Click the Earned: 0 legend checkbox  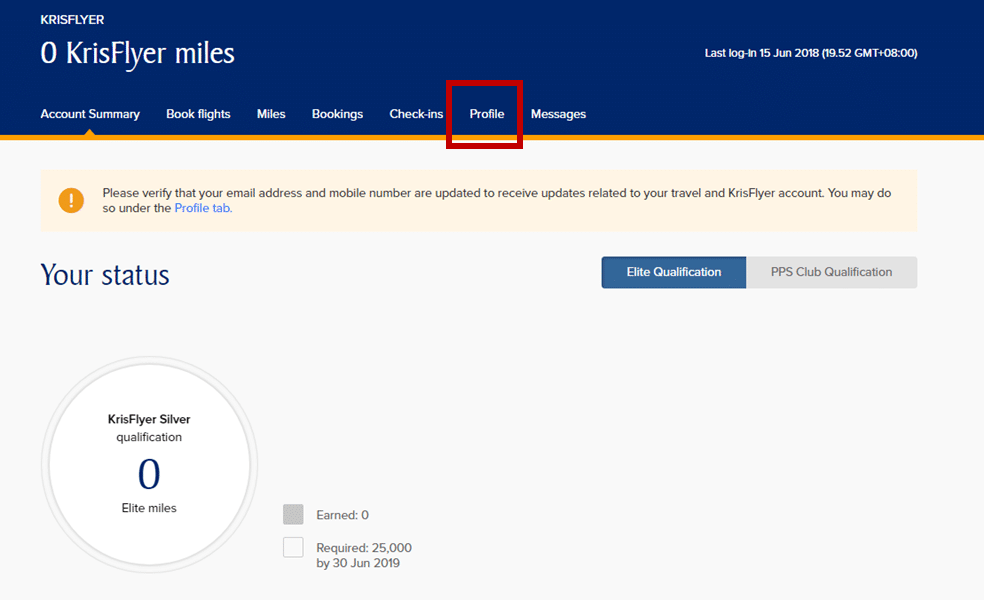[294, 514]
